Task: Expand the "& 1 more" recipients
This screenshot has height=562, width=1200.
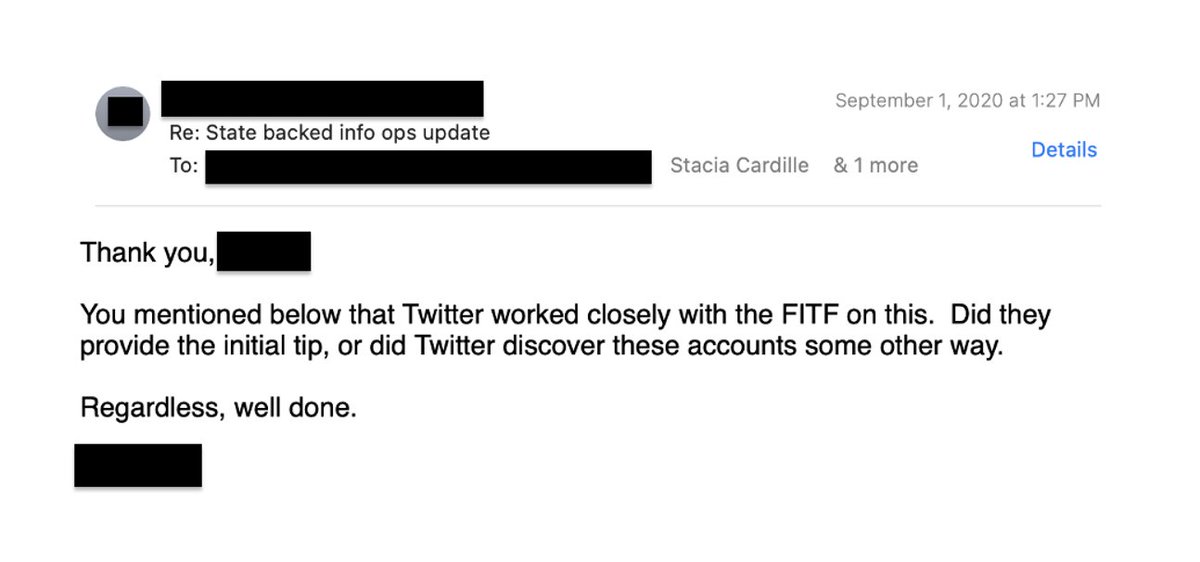Action: click(x=876, y=166)
